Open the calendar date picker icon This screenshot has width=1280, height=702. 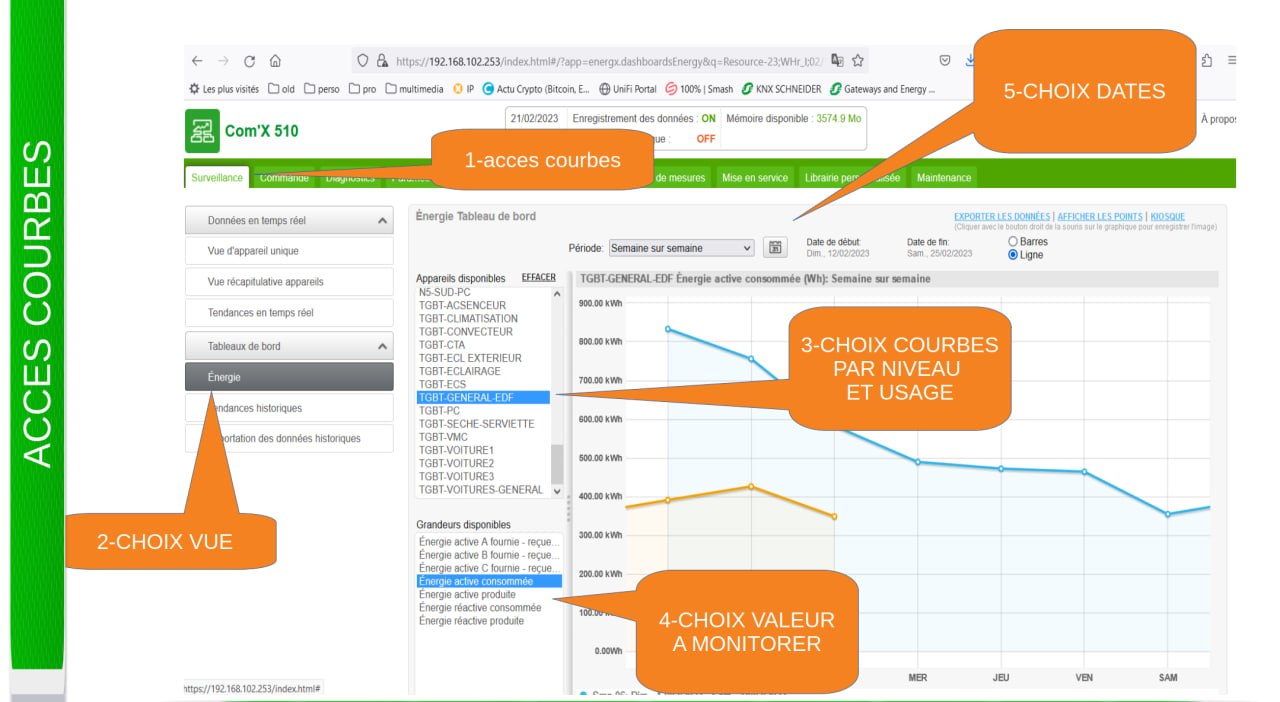tap(774, 248)
